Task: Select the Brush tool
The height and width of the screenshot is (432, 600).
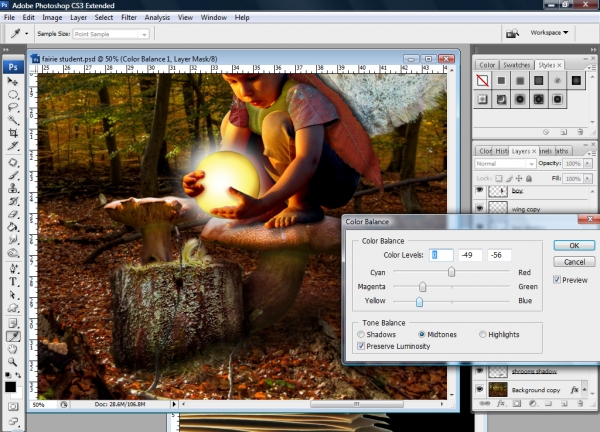Action: 13,176
